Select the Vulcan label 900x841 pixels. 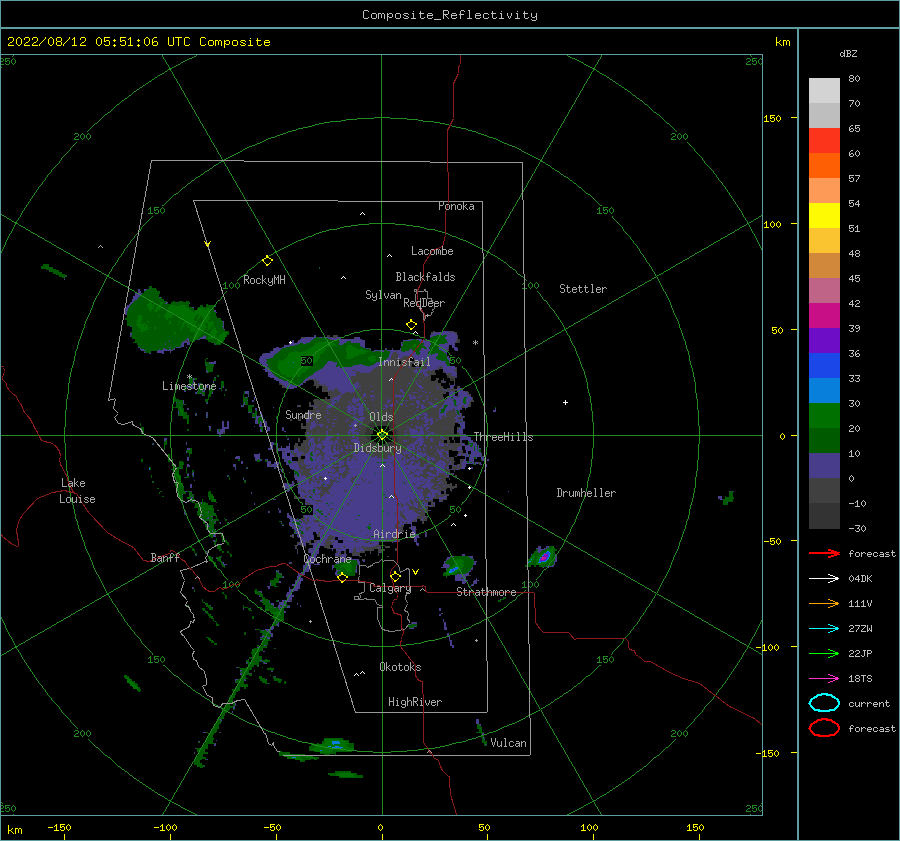(x=508, y=743)
